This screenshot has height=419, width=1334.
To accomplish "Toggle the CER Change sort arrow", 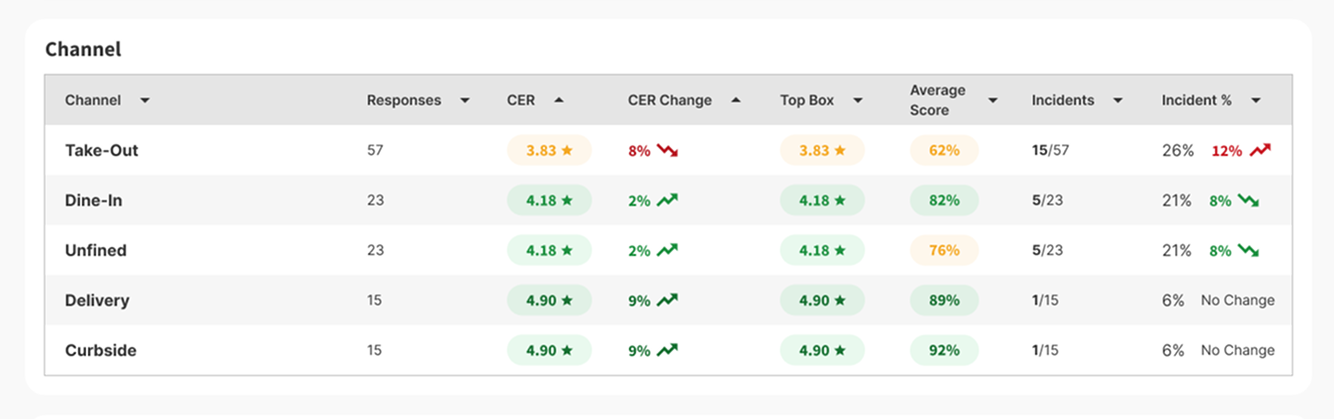I will 737,100.
